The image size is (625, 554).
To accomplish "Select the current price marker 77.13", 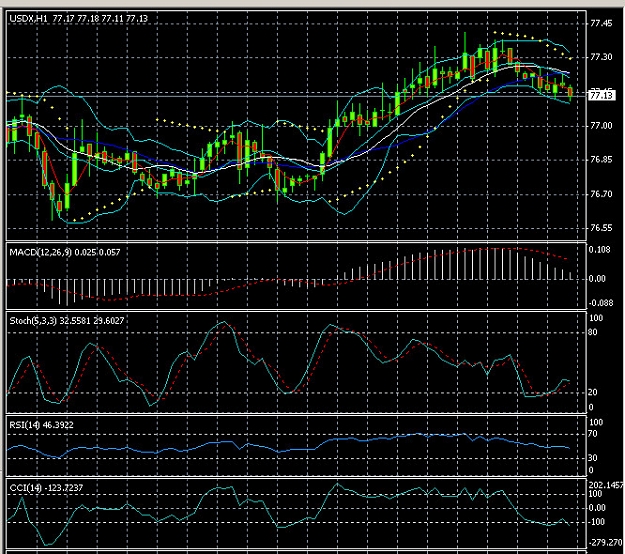I will 601,95.
